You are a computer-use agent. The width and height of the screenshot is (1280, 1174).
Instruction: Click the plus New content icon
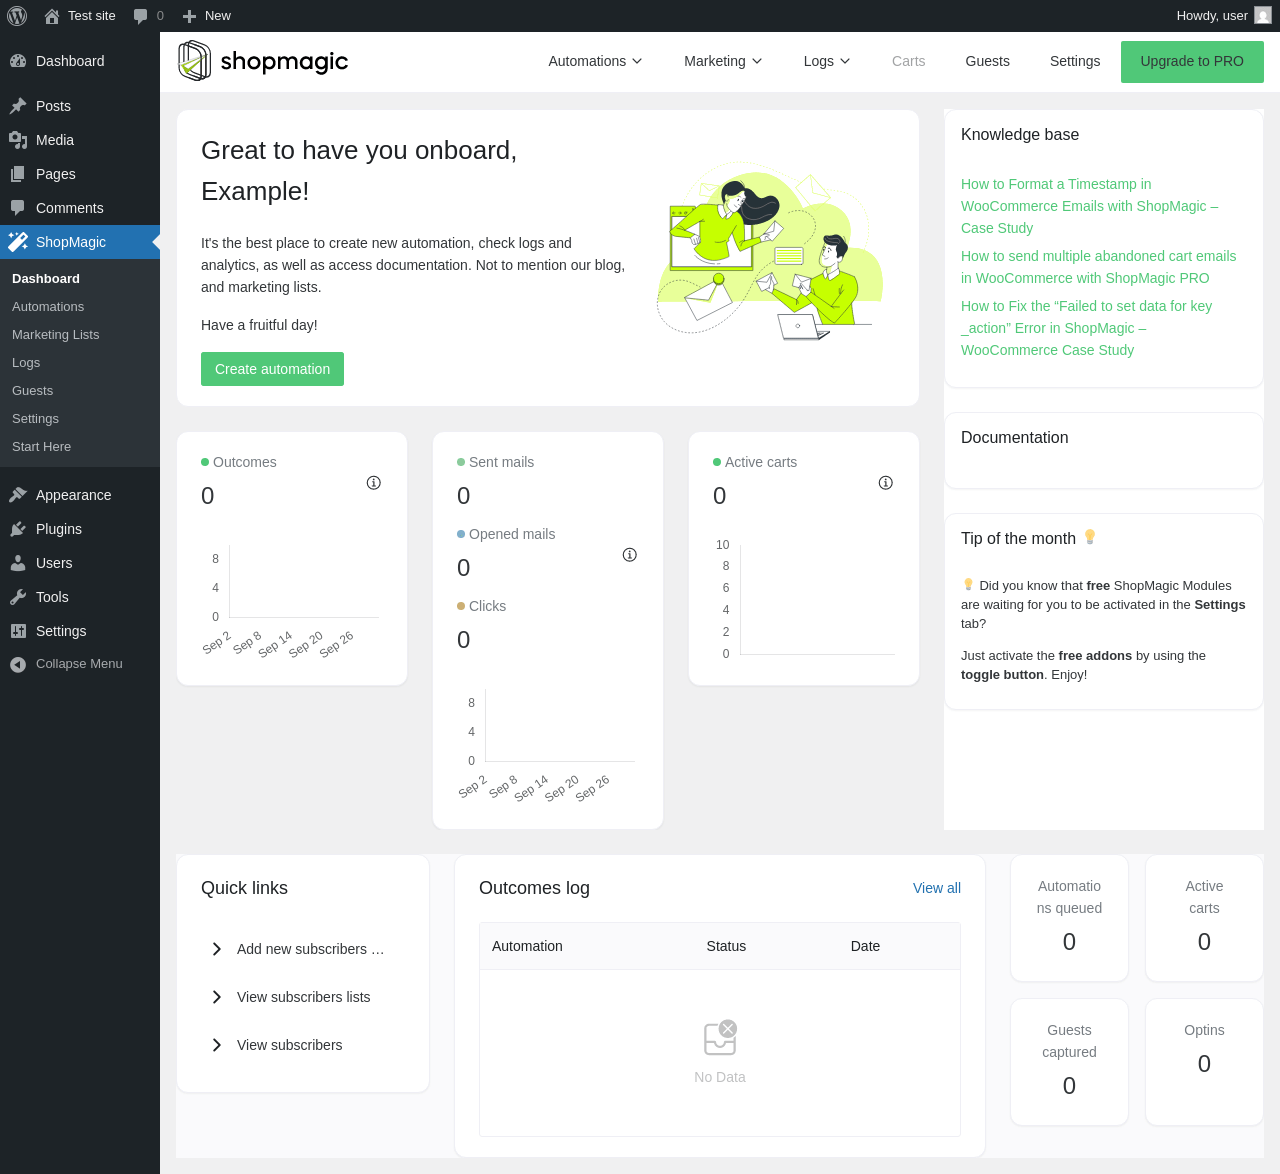[x=189, y=16]
